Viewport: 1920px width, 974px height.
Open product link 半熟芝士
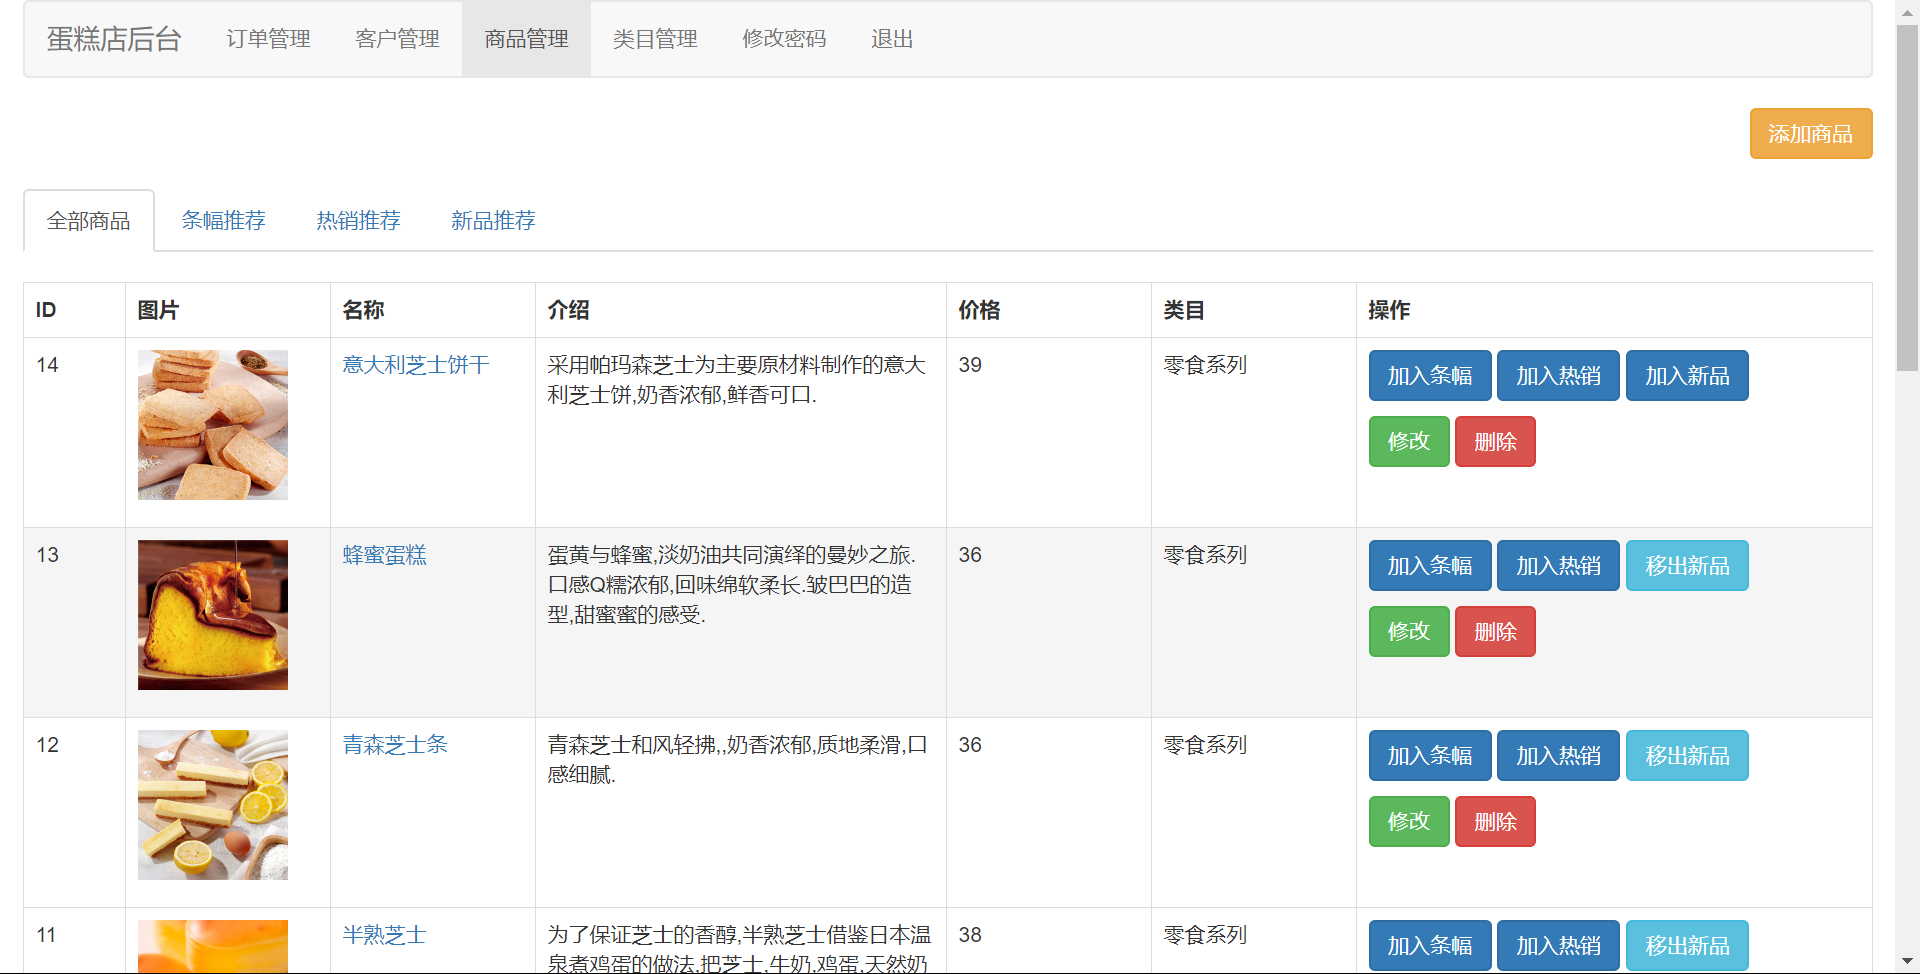point(384,935)
